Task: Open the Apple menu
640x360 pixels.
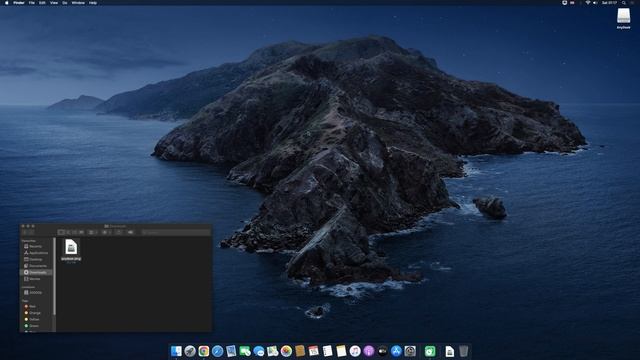Action: coord(7,2)
